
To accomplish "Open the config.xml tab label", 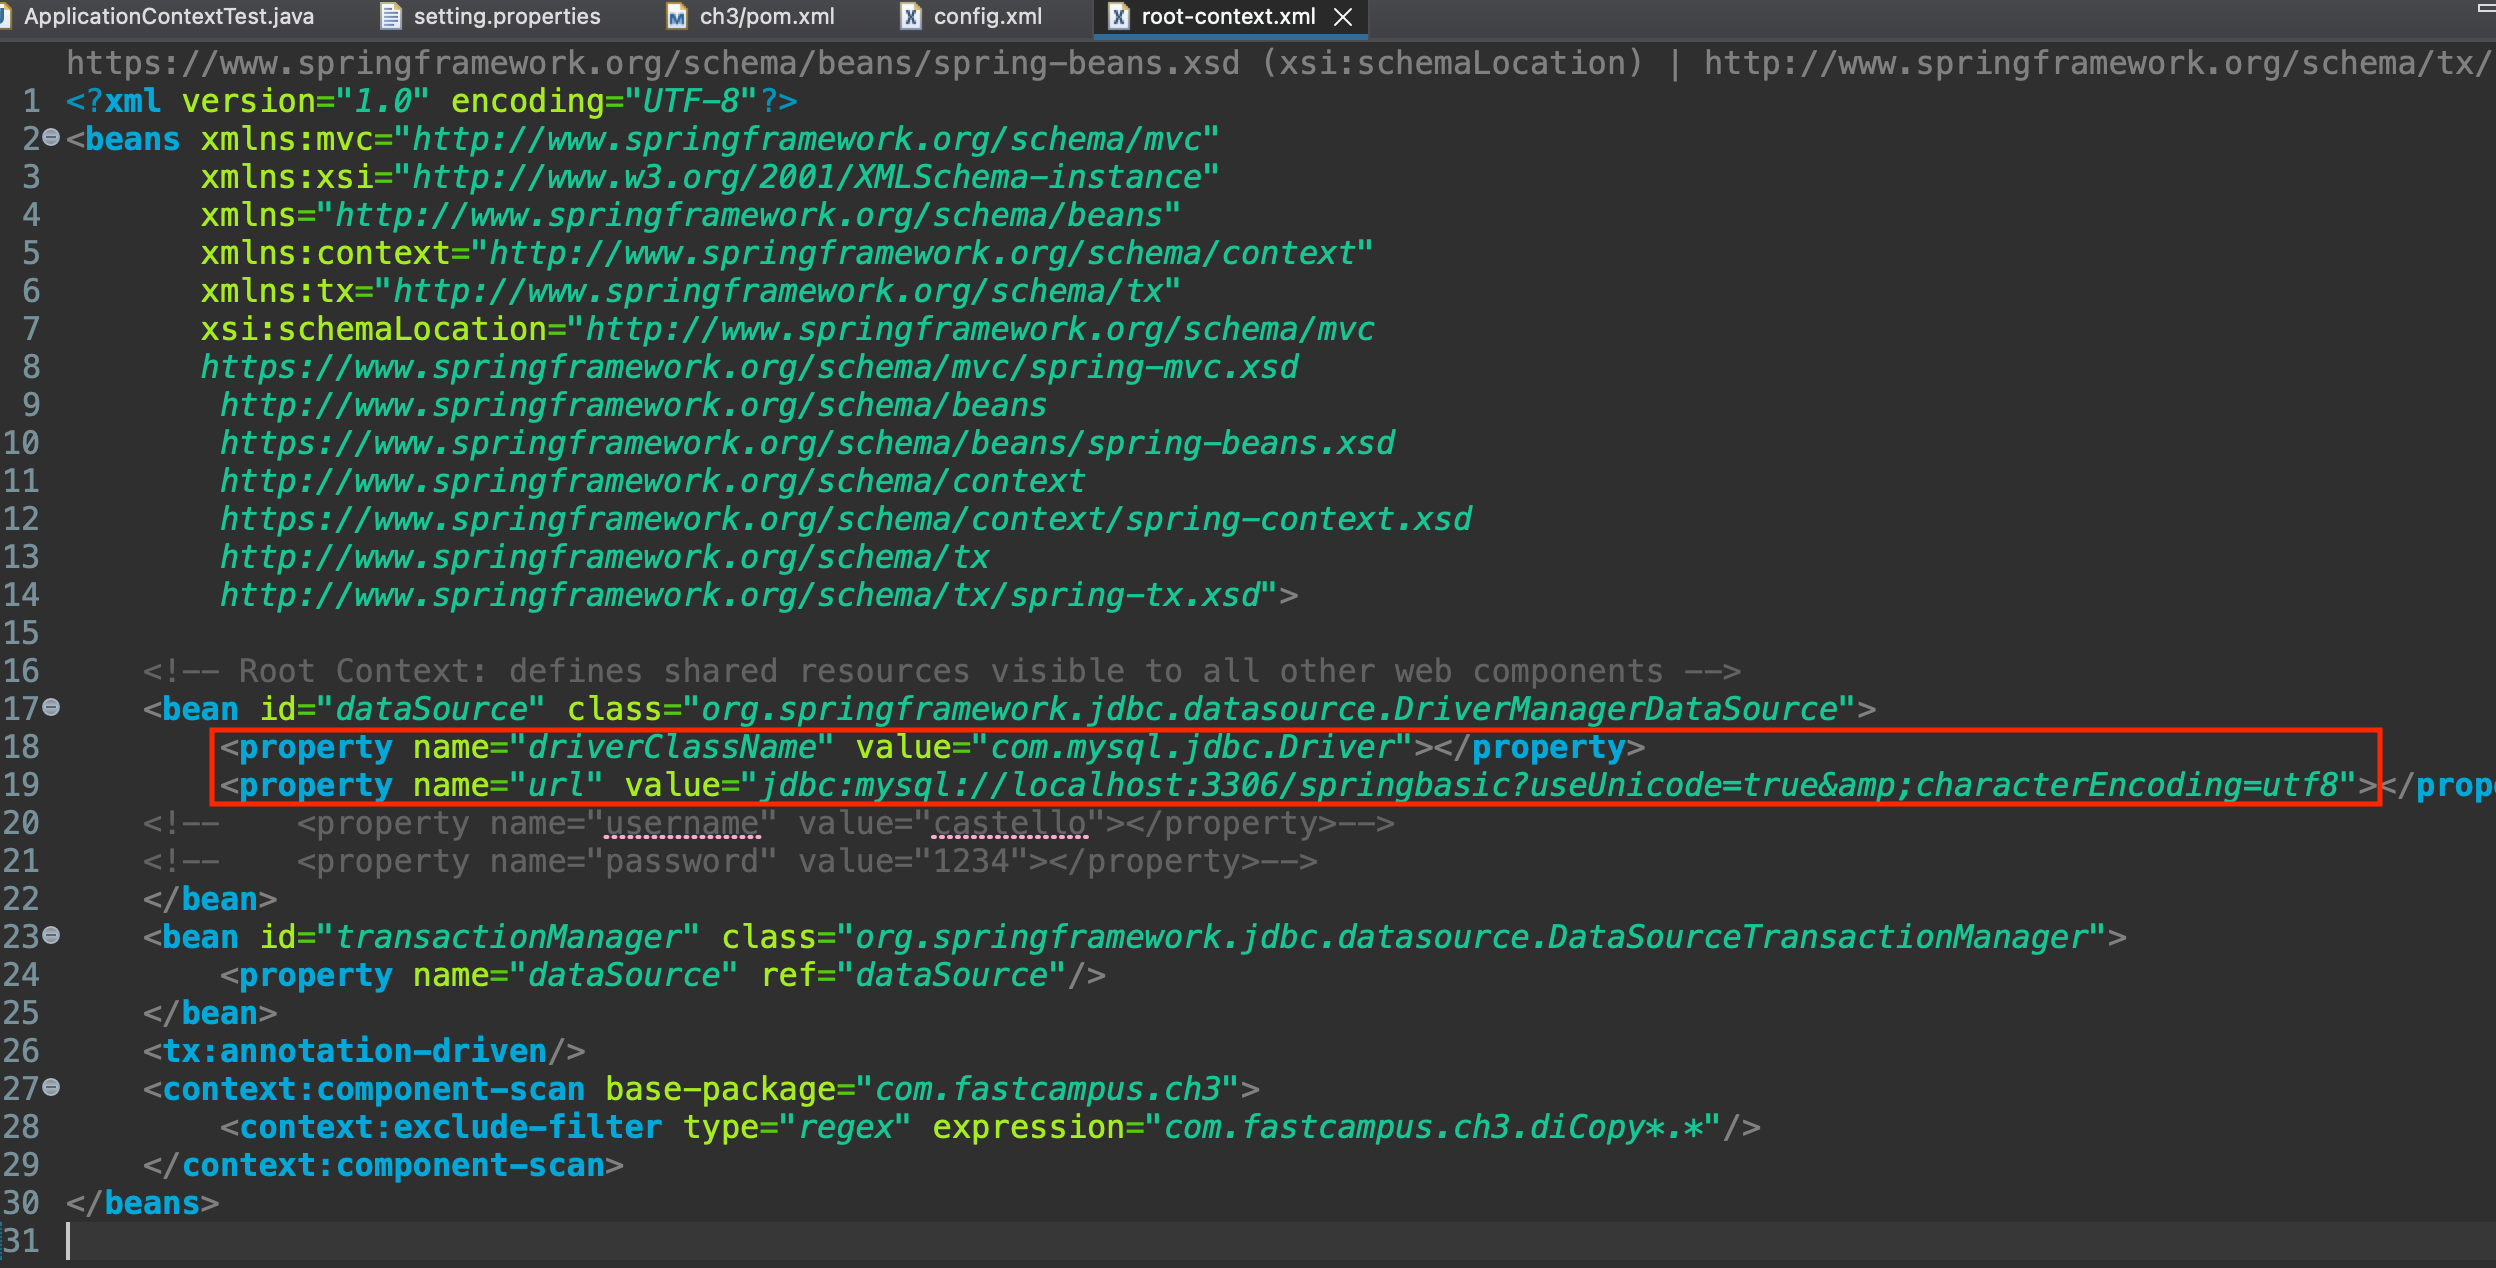I will (987, 16).
